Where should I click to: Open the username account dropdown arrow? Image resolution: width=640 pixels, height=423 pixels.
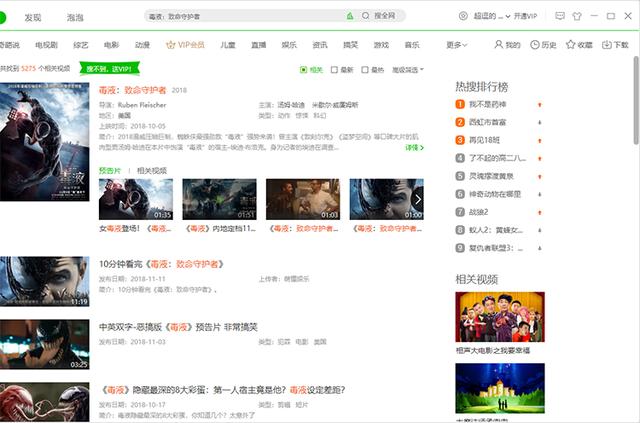[508, 16]
